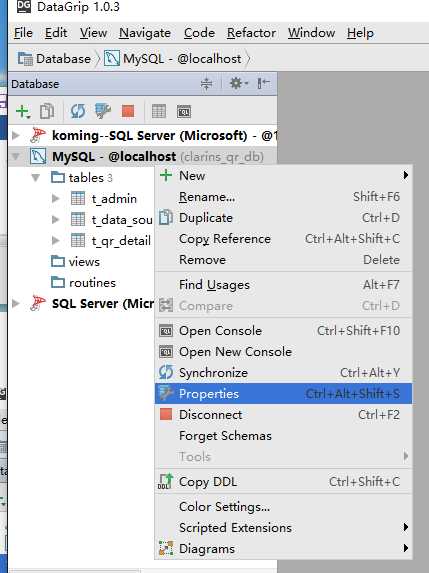
Task: Click the red Disconnect toolbar square
Action: (x=128, y=111)
